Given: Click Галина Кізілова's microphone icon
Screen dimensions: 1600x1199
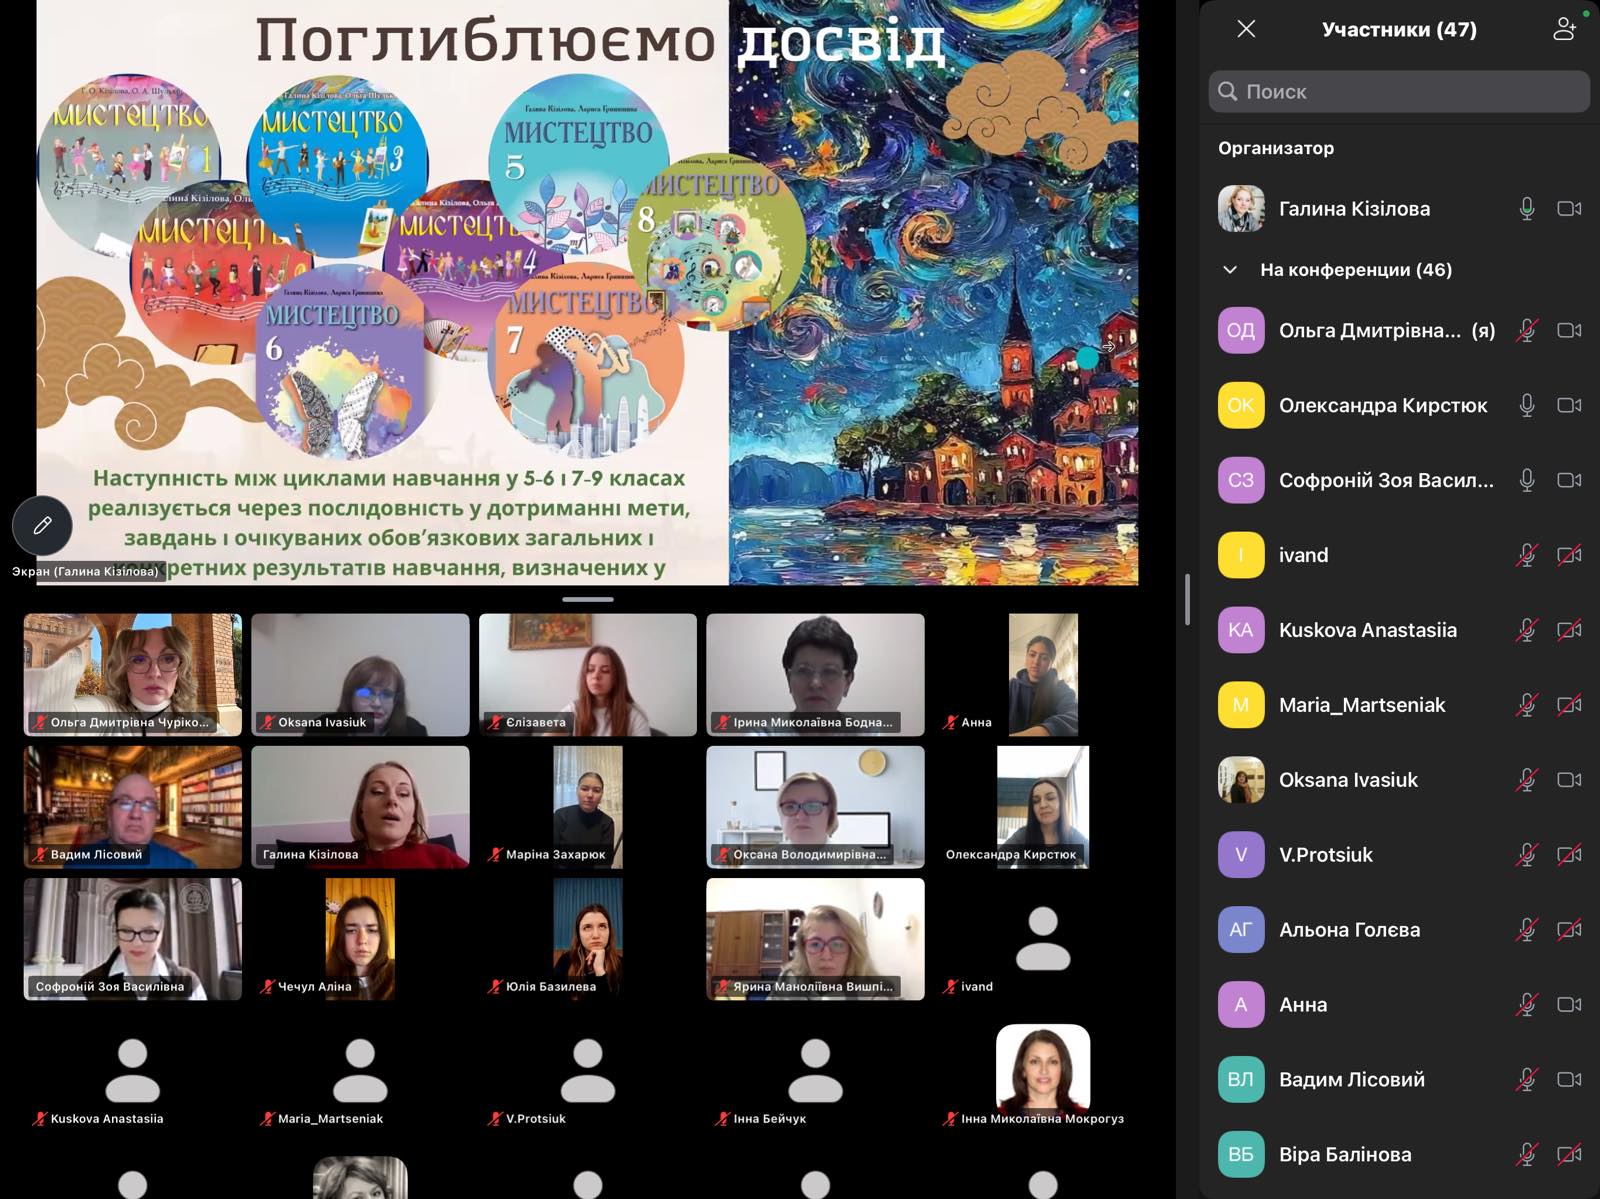Looking at the screenshot, I should 1527,209.
